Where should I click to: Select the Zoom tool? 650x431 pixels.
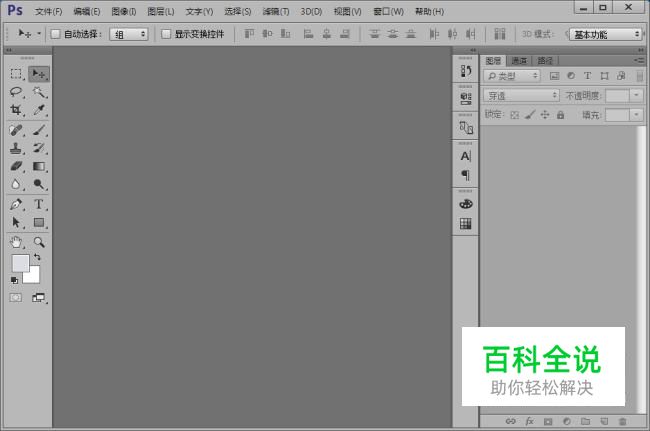pos(39,242)
